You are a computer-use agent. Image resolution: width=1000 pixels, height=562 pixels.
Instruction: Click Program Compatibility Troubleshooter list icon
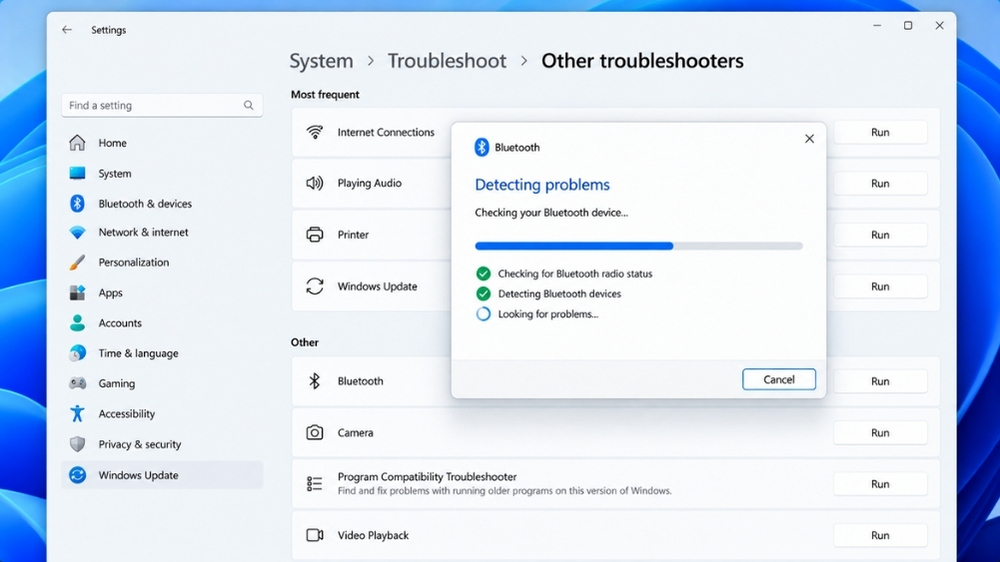(x=314, y=484)
